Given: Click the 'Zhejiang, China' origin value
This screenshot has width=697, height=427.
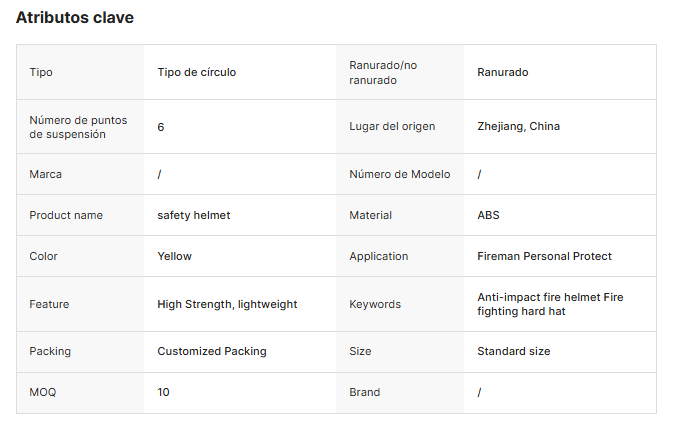Looking at the screenshot, I should [518, 126].
